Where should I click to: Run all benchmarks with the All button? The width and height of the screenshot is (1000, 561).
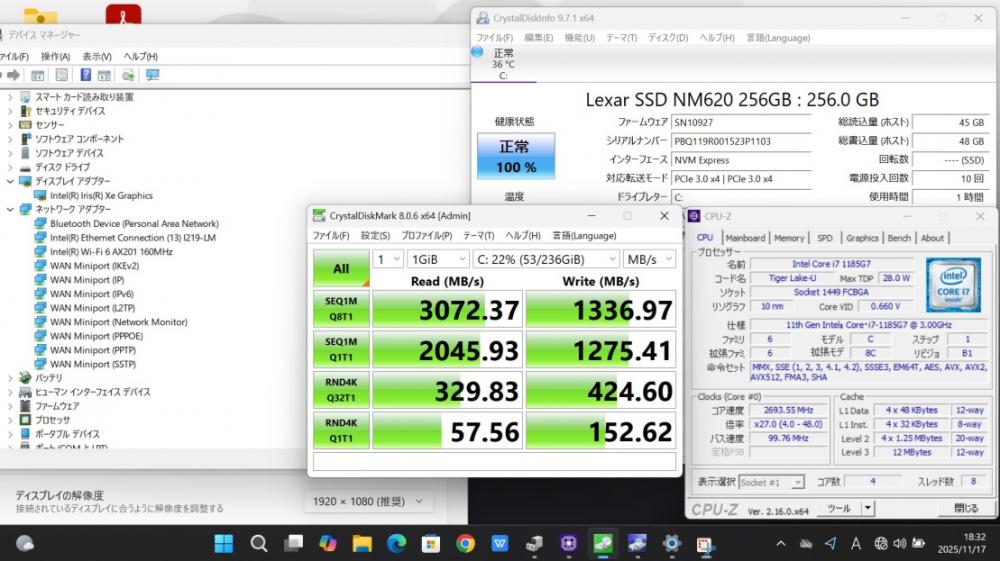(341, 268)
